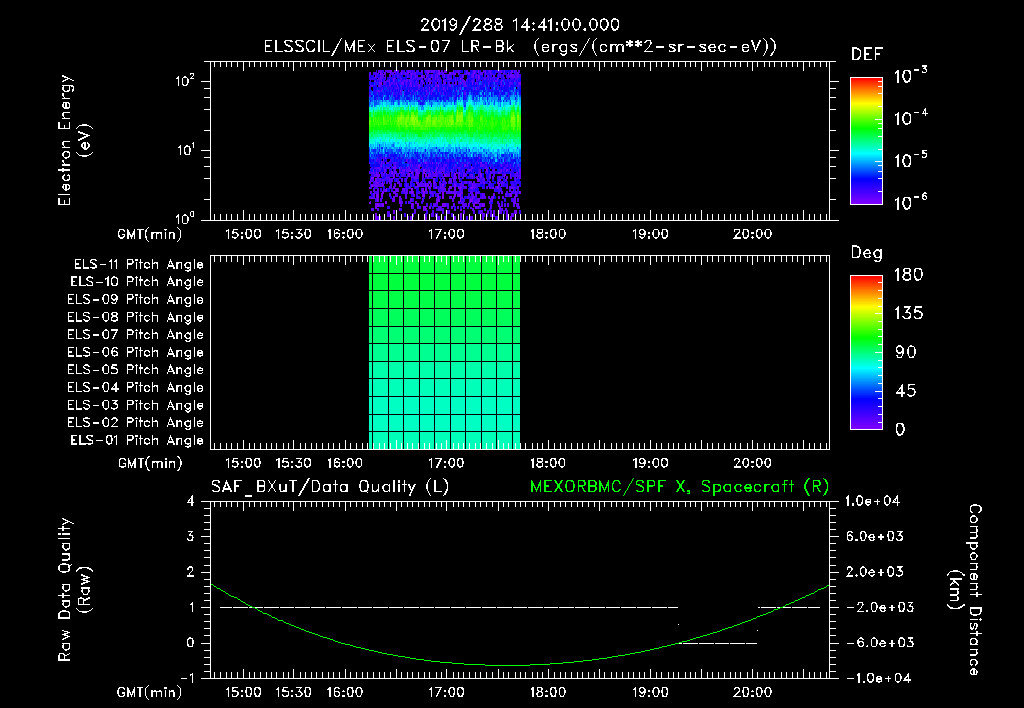The width and height of the screenshot is (1024, 708).
Task: Click the DEF color bar legend
Action: click(x=866, y=141)
